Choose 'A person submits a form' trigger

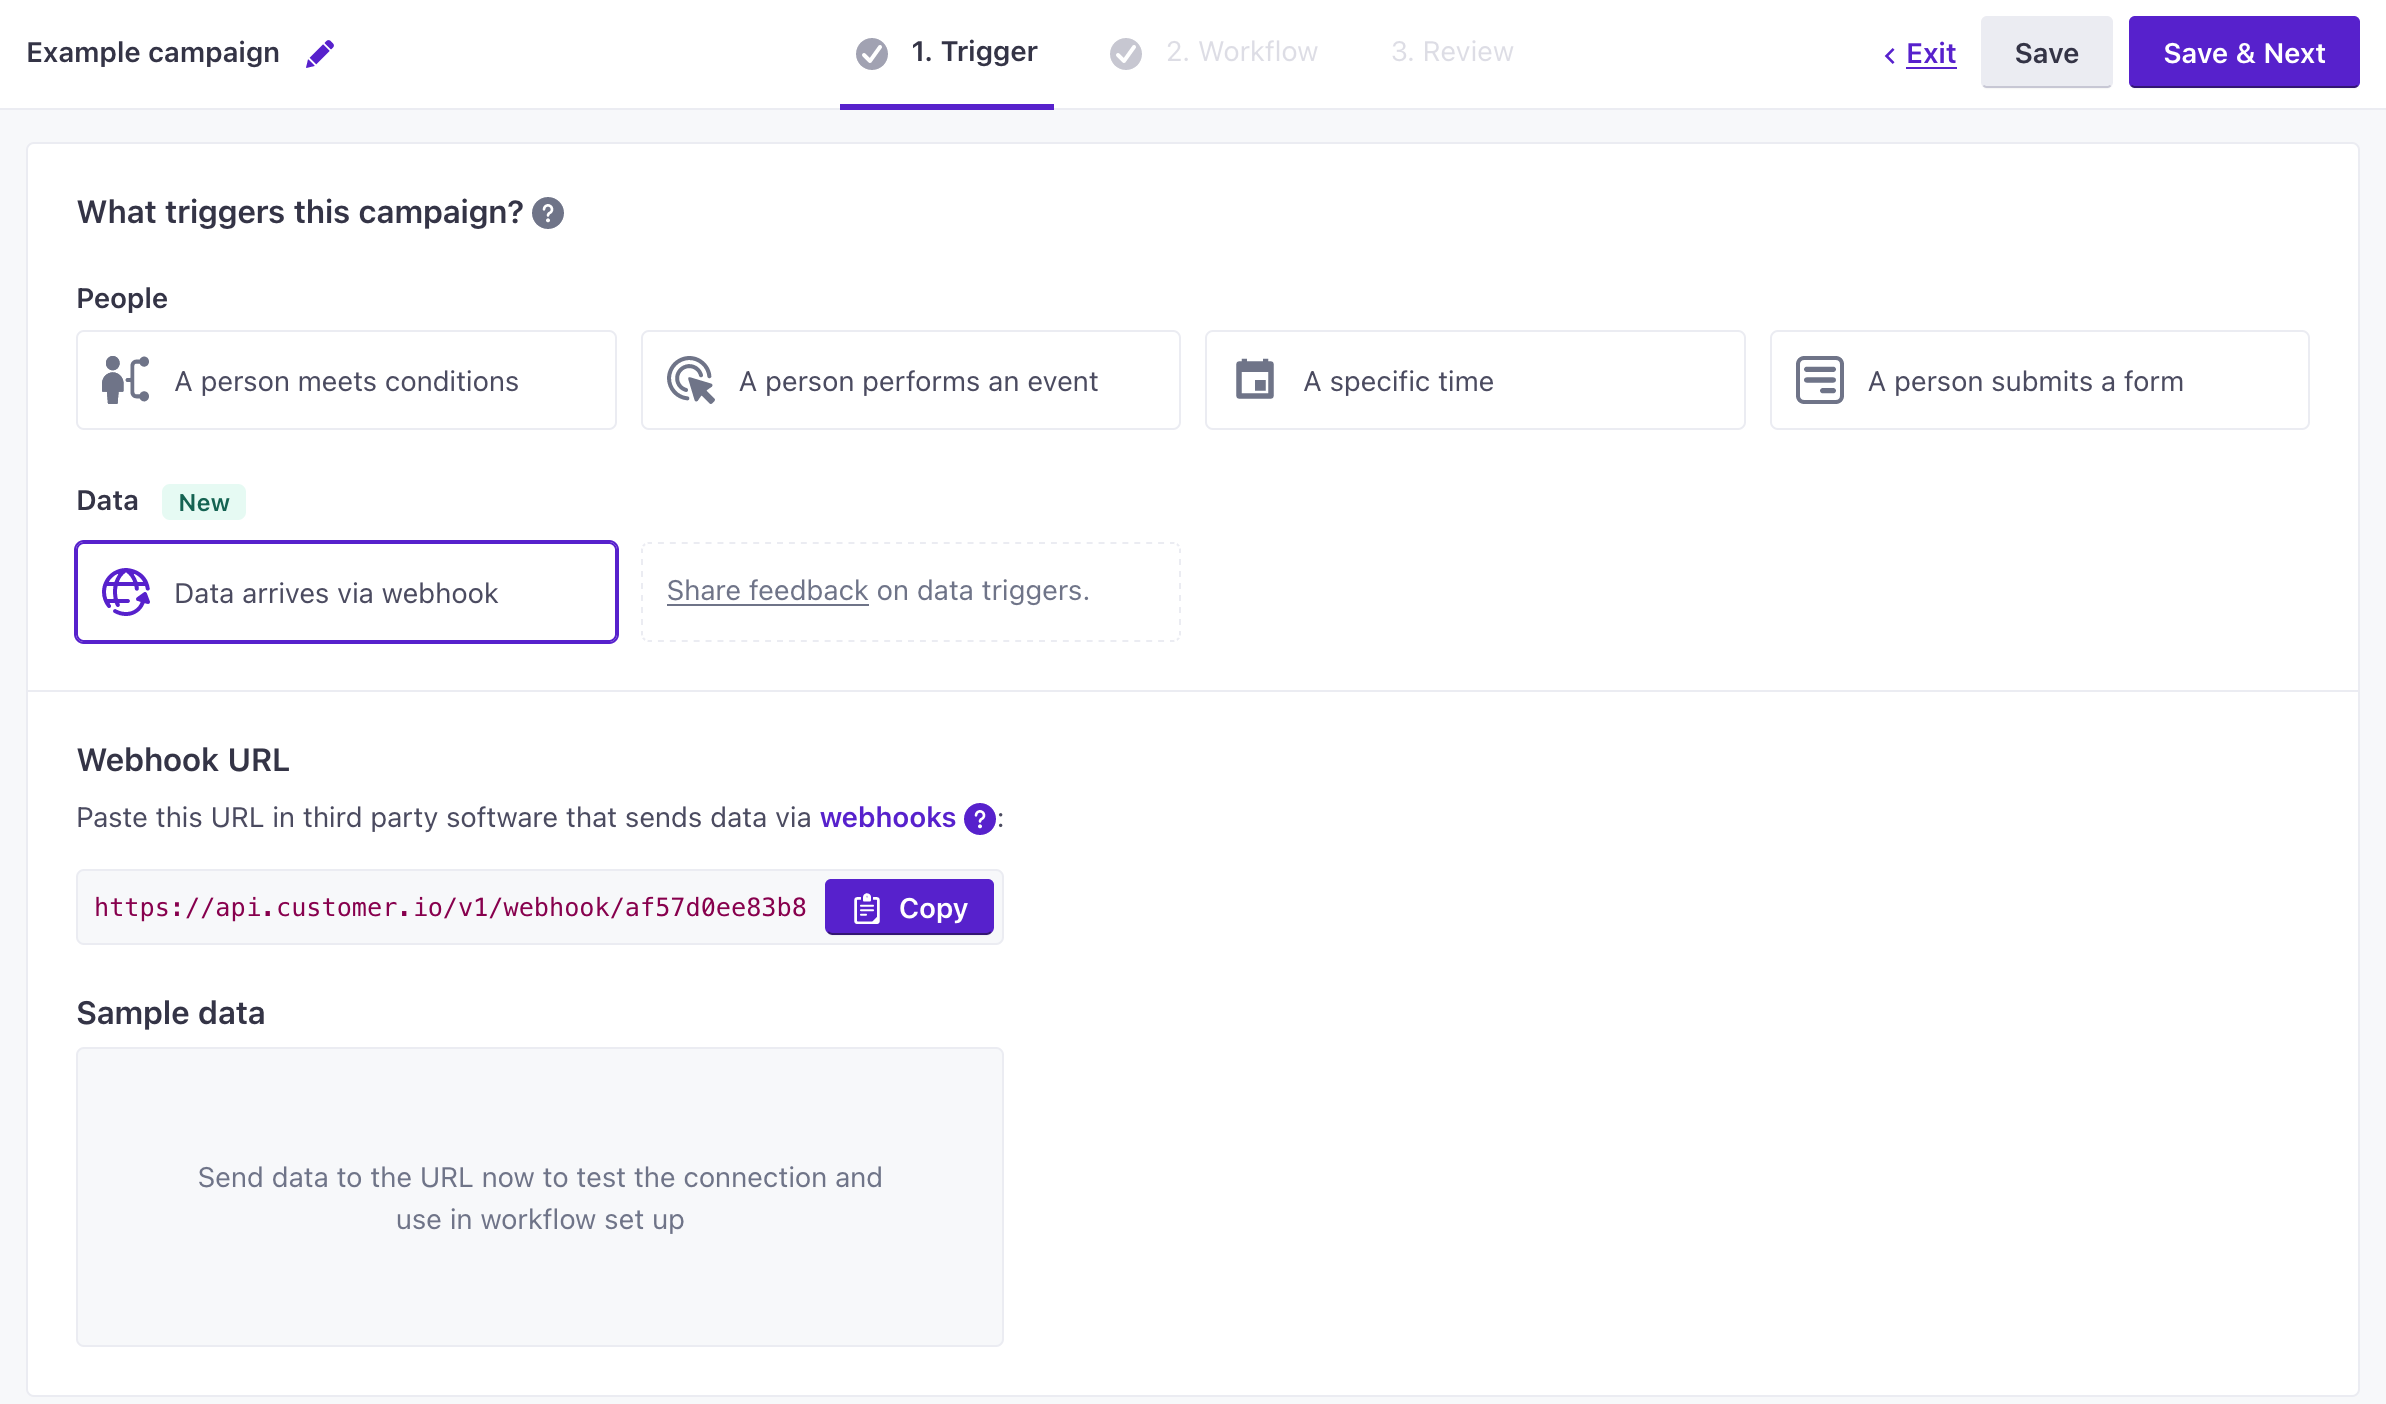[2040, 380]
